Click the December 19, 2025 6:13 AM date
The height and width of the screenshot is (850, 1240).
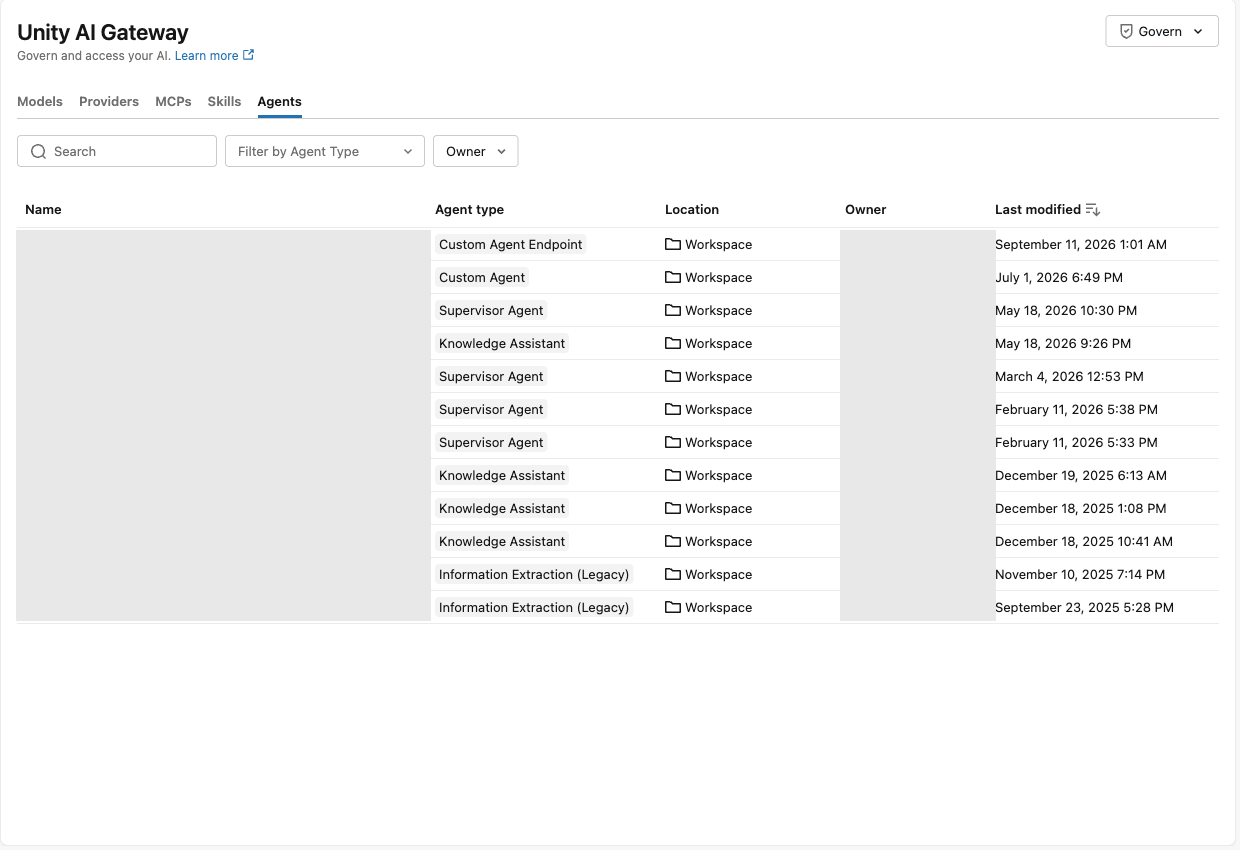coord(1081,475)
